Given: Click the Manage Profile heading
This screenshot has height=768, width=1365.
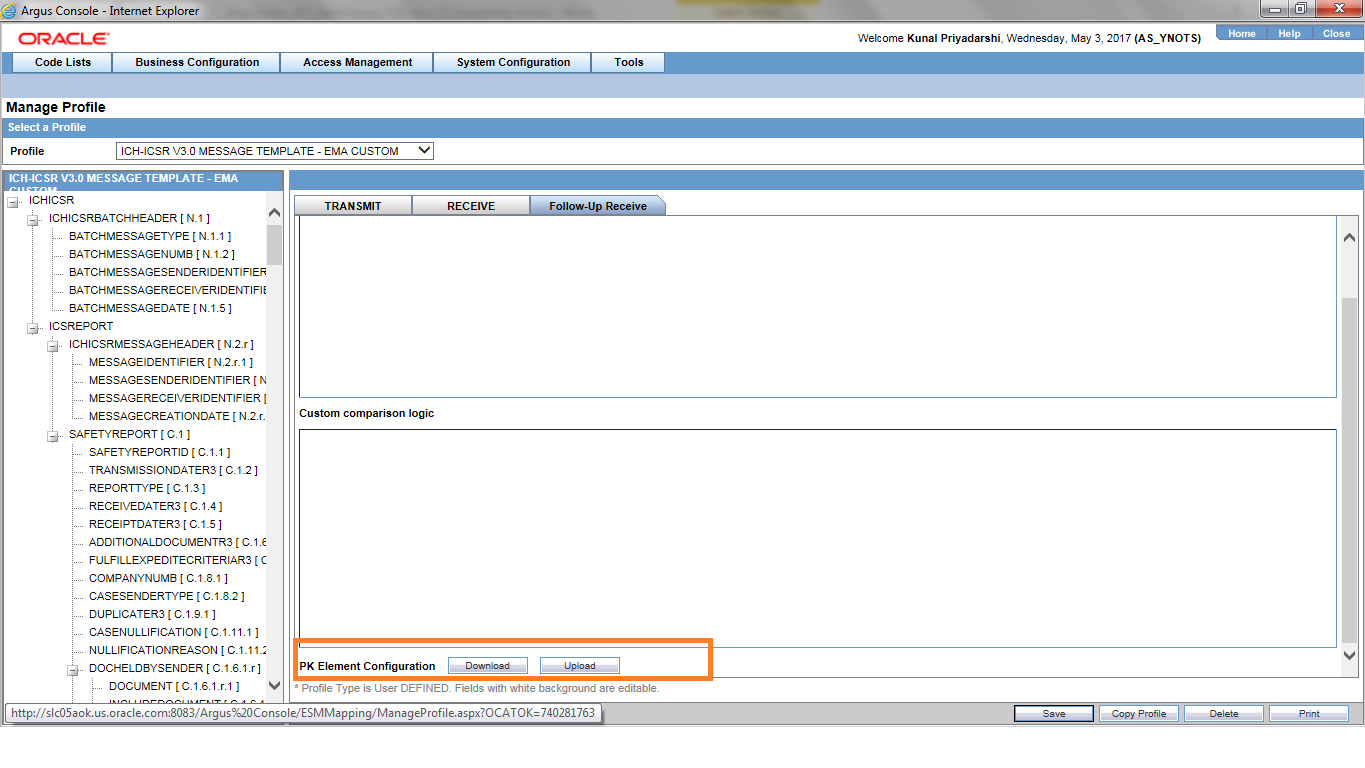Looking at the screenshot, I should coord(56,107).
